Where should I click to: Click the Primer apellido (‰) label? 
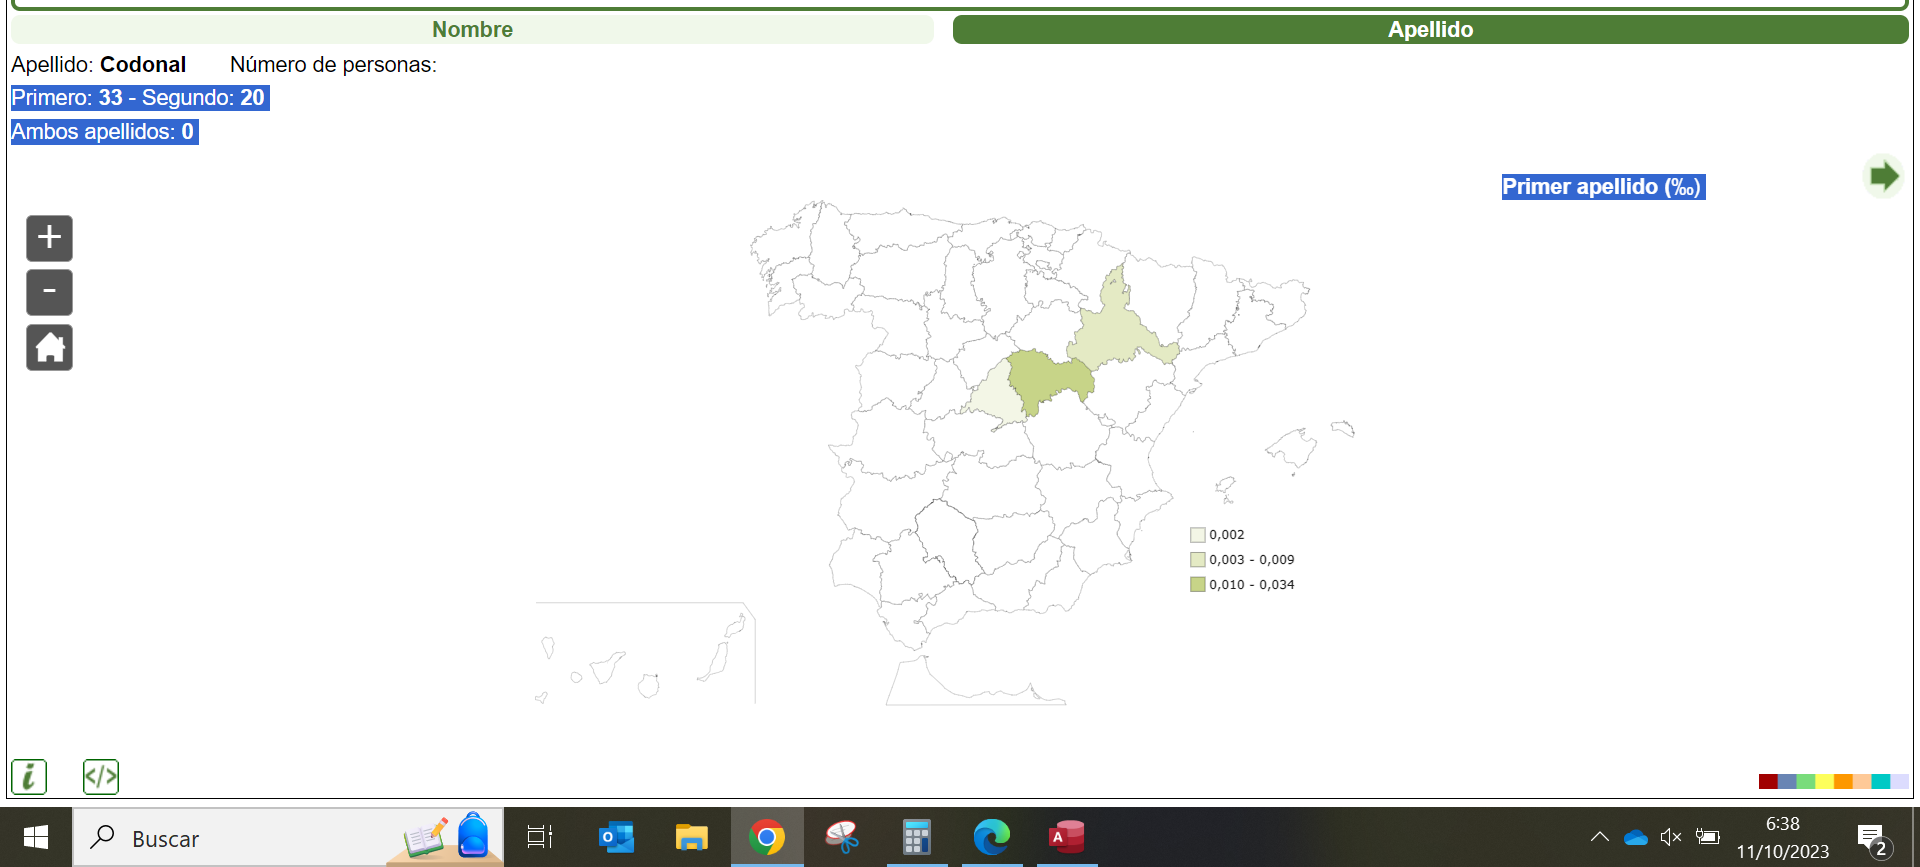point(1602,187)
